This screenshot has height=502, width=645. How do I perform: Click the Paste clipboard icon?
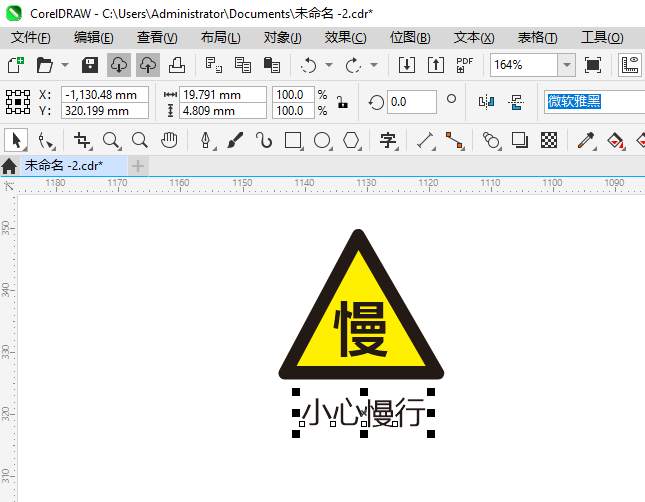pos(271,65)
